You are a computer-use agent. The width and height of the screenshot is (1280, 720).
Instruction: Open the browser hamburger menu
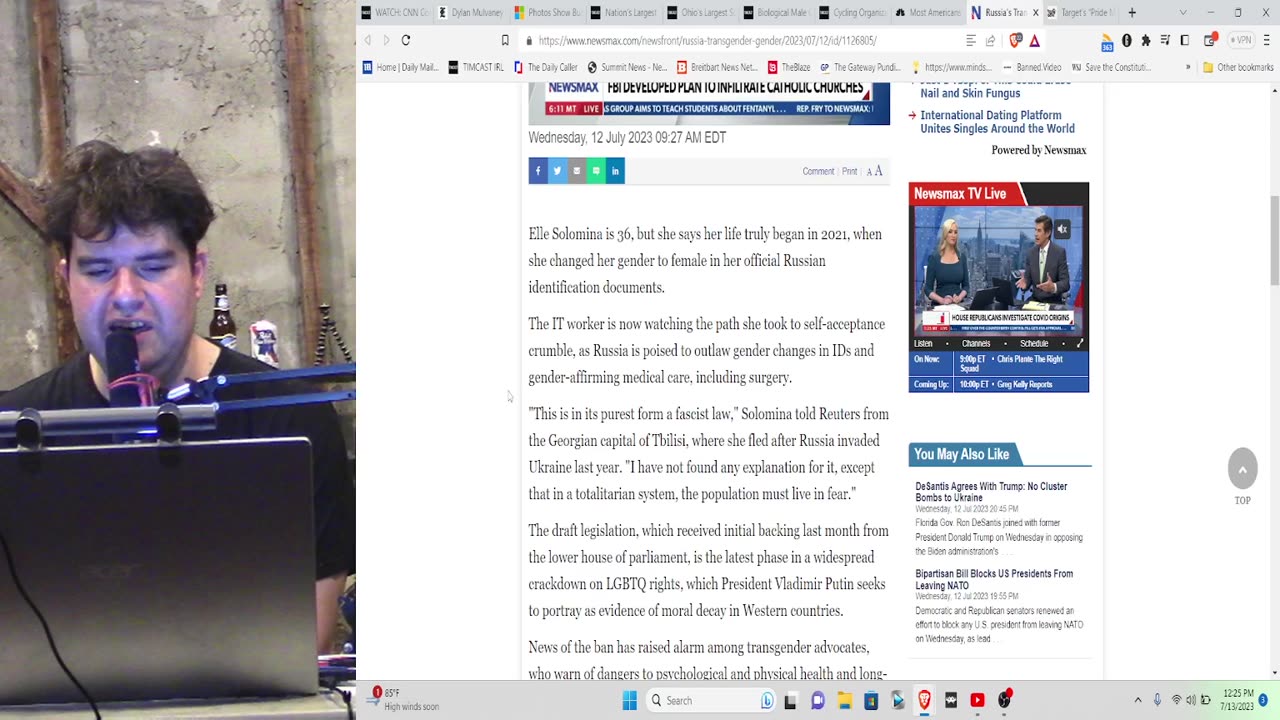pyautogui.click(x=1268, y=40)
